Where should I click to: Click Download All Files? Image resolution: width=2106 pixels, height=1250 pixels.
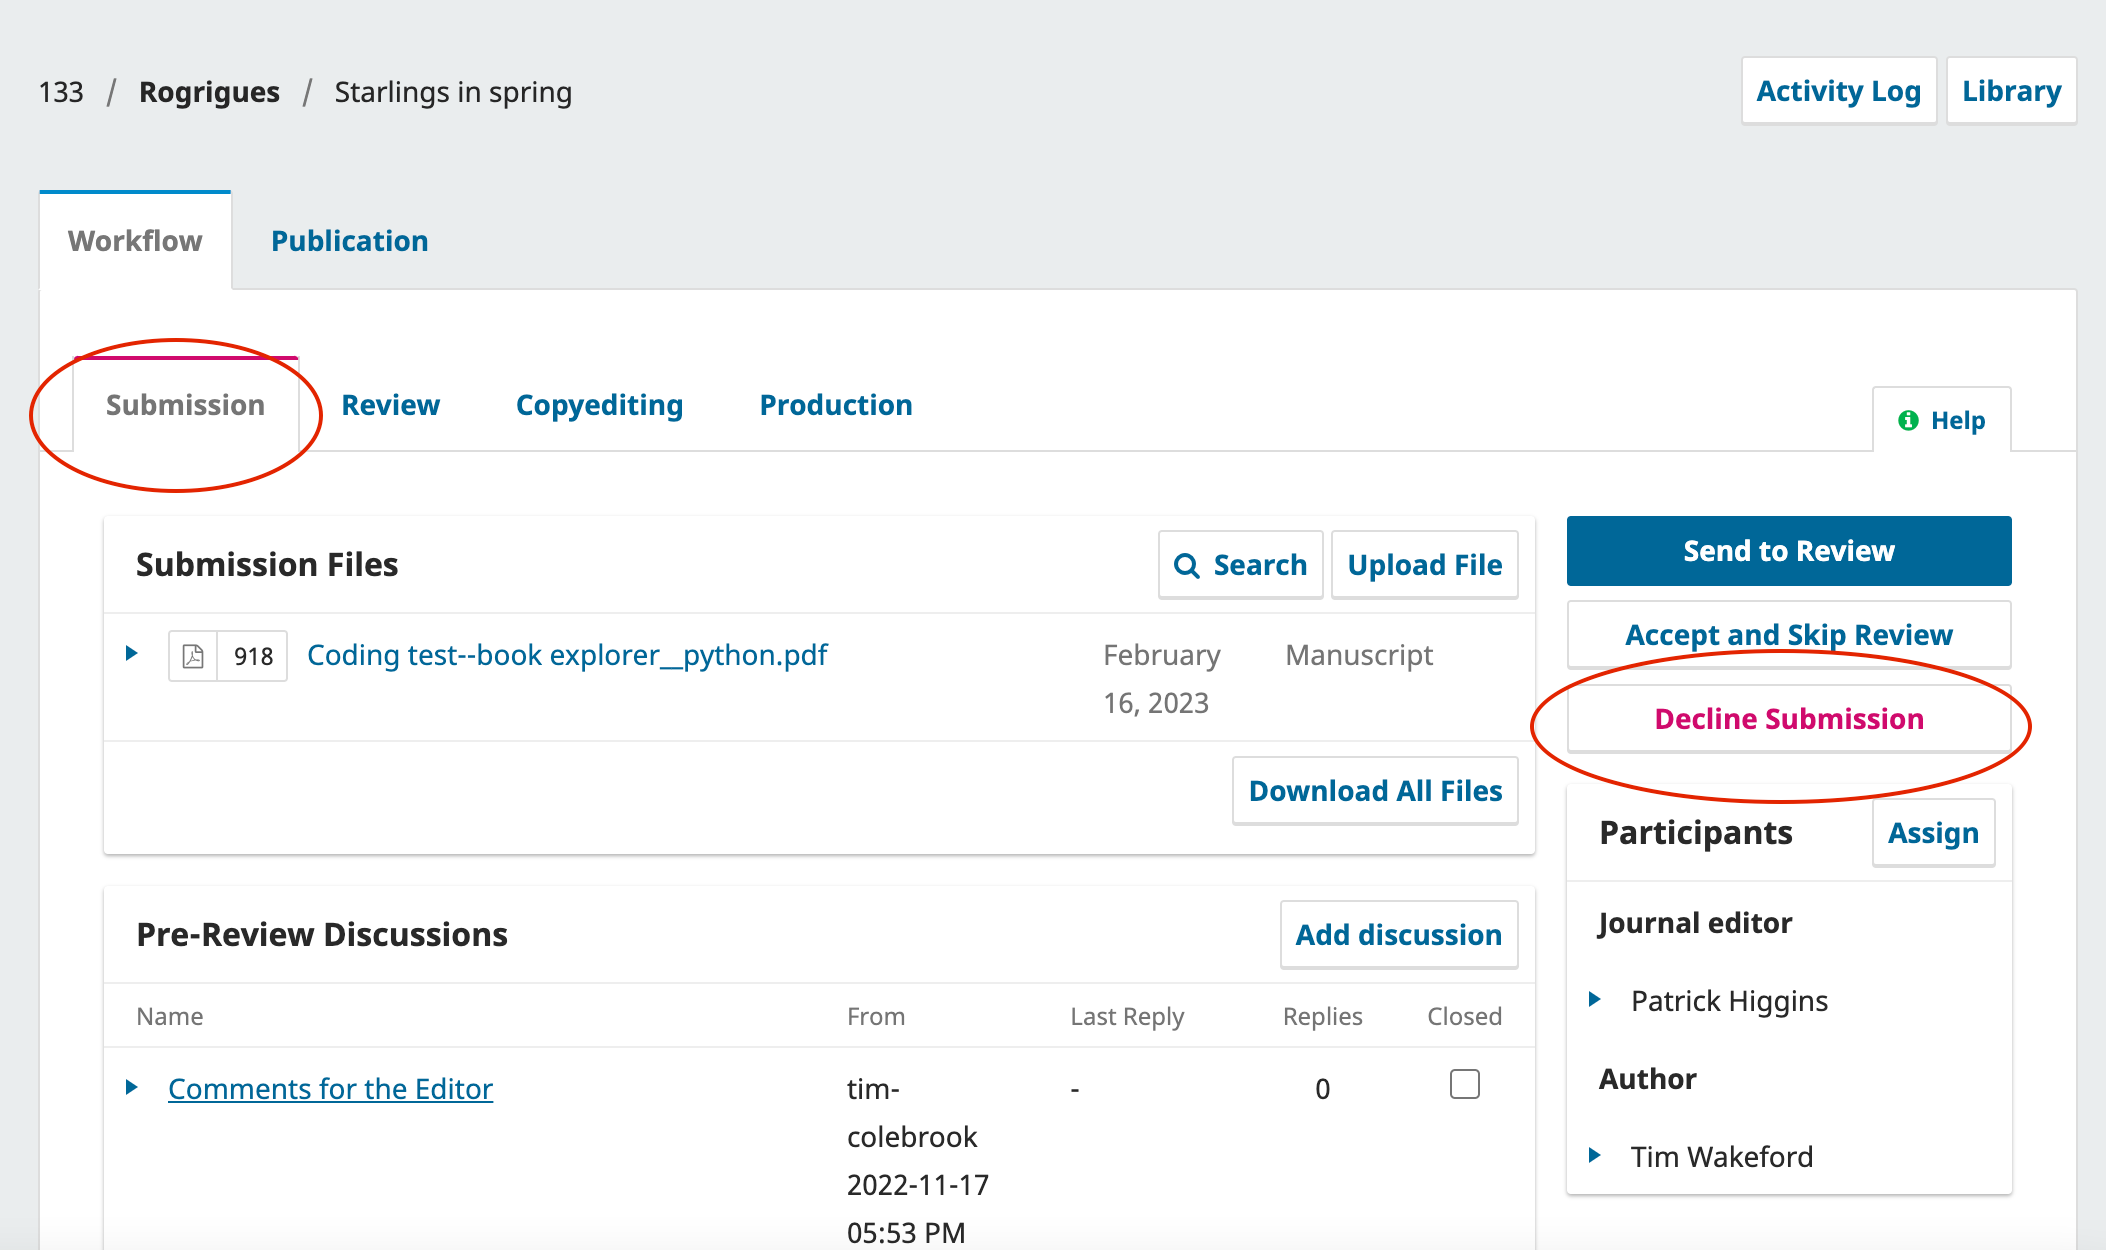point(1375,791)
